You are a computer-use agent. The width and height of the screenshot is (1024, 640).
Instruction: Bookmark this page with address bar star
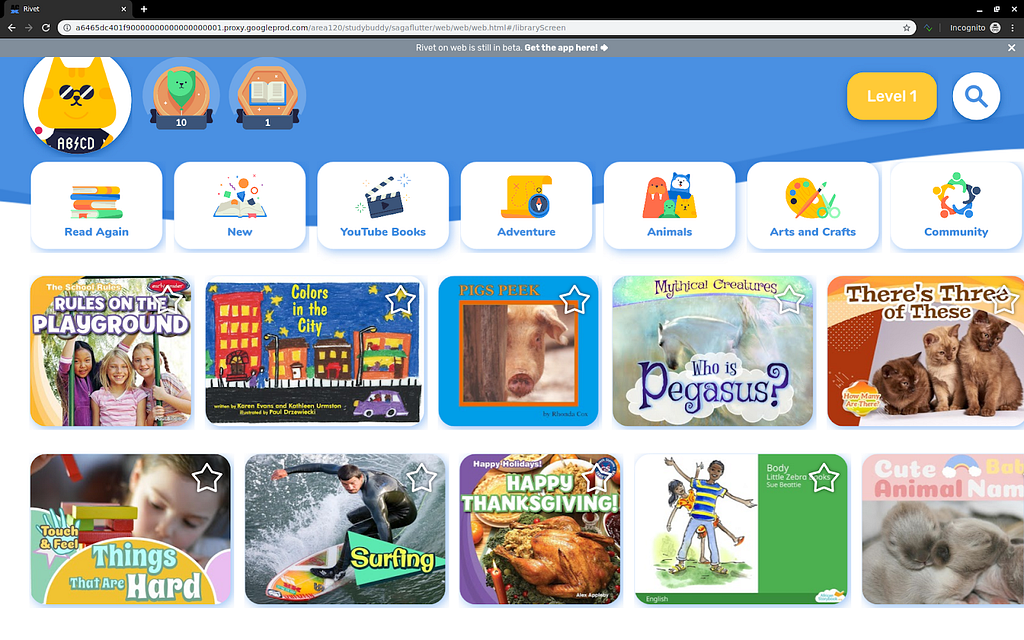pos(906,27)
